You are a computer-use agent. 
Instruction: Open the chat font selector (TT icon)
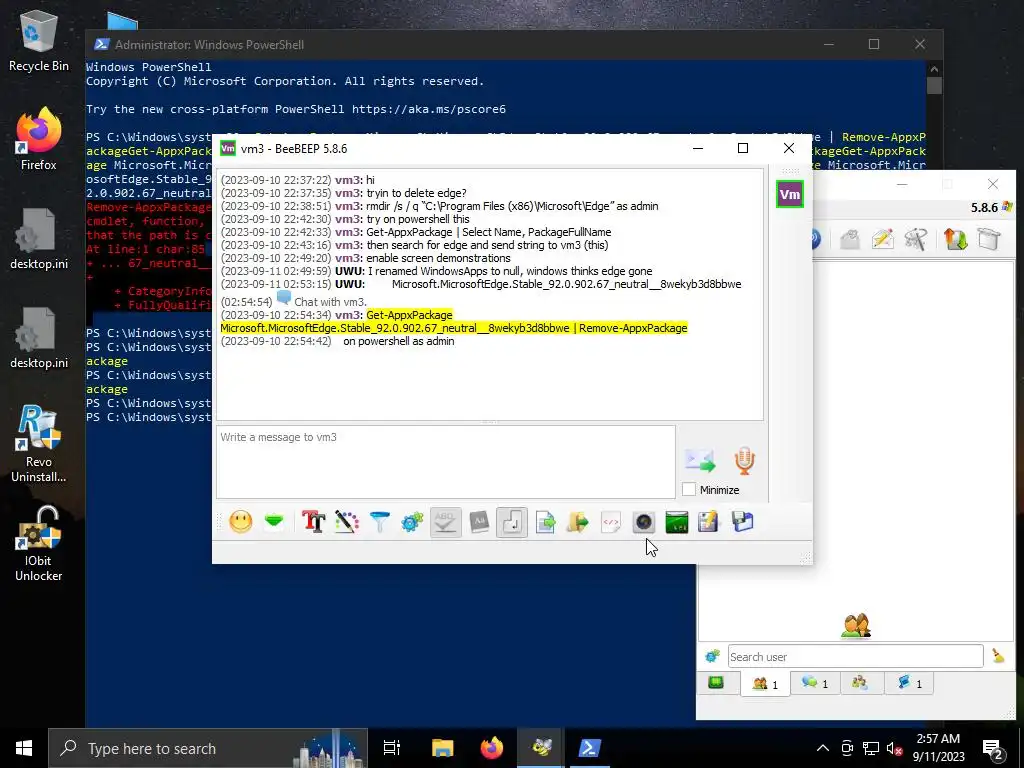pos(313,522)
